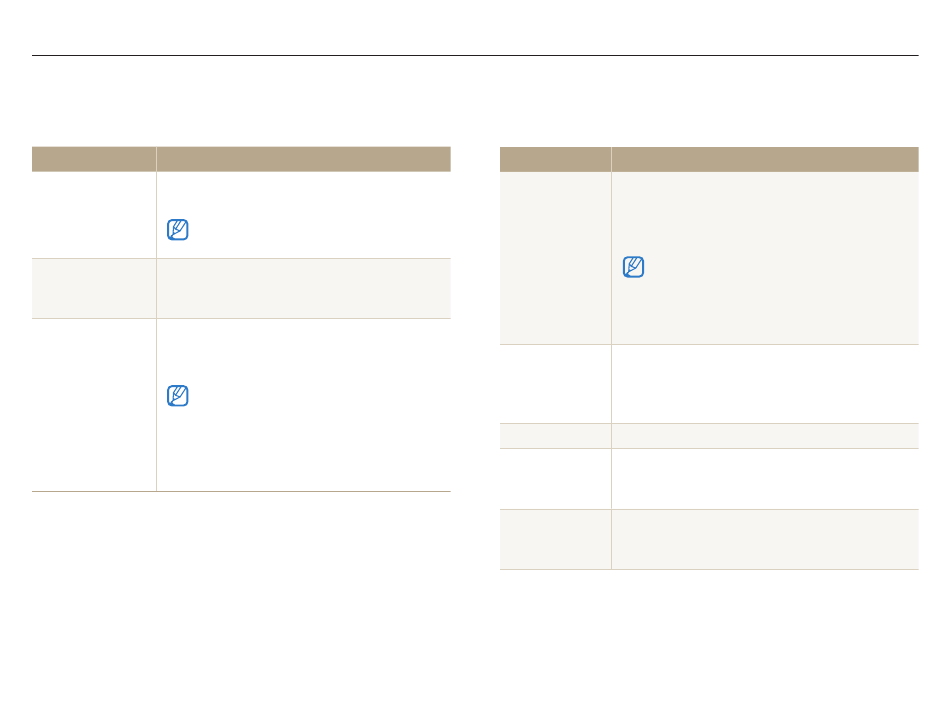
Task: Select the left table's wide tan header cell
Action: 304,159
